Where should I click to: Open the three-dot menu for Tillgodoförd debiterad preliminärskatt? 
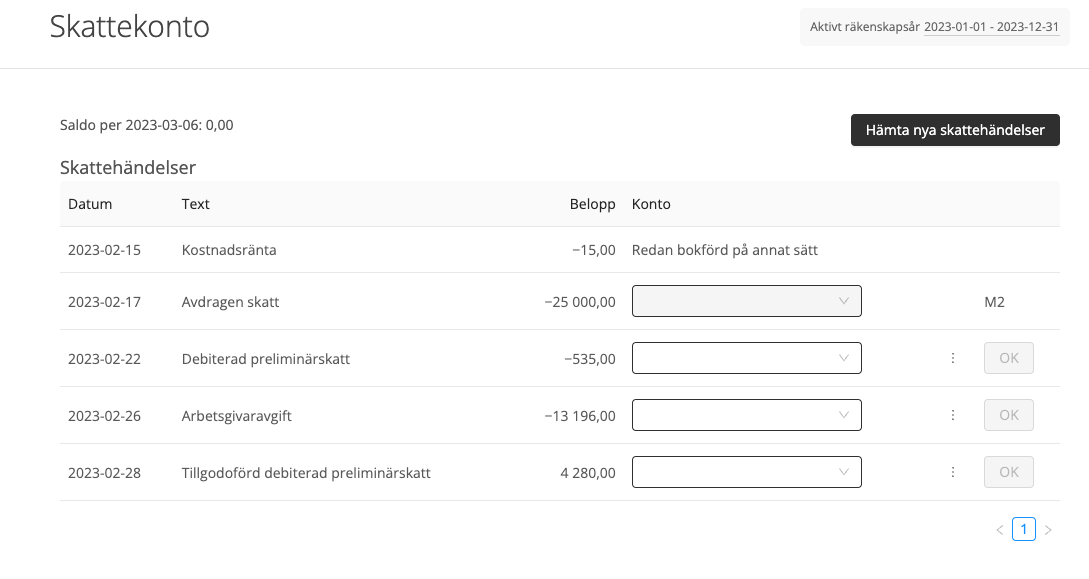tap(953, 472)
